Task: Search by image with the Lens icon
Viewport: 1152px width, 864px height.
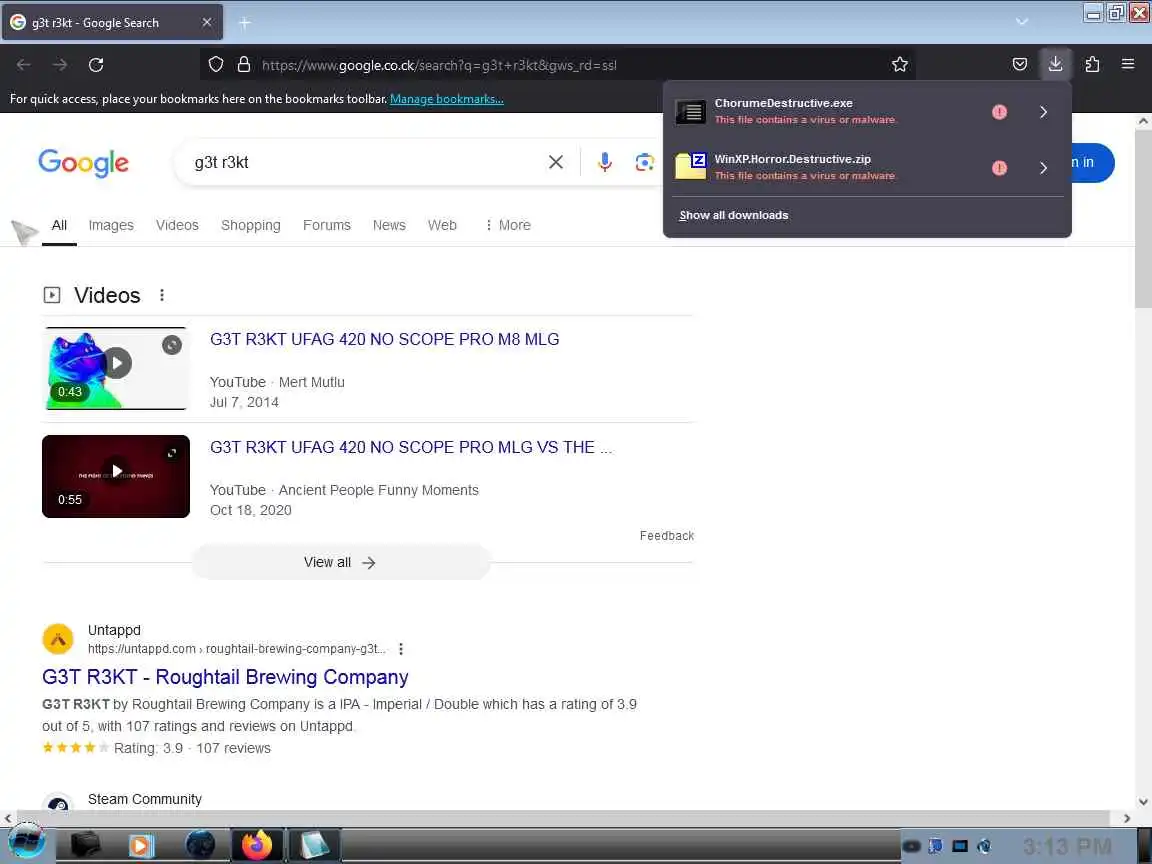Action: coord(644,162)
